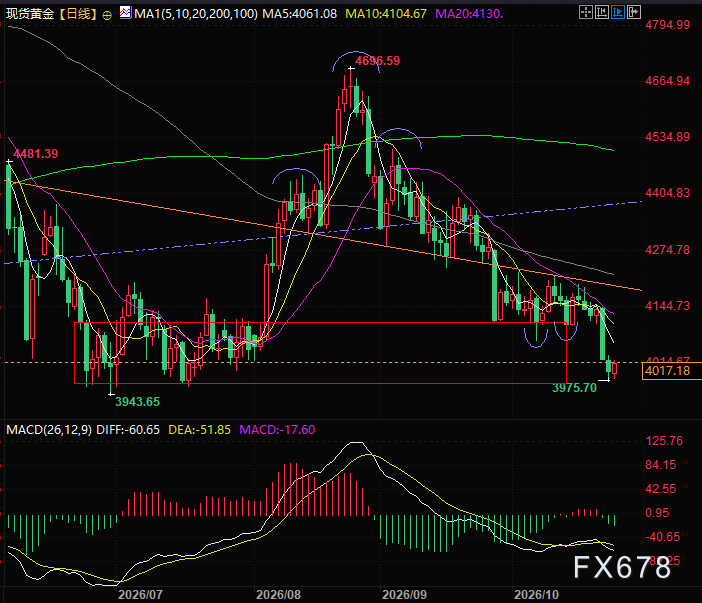Screen dimensions: 702x603
Task: Click the 3975.70 low price label
Action: (574, 388)
